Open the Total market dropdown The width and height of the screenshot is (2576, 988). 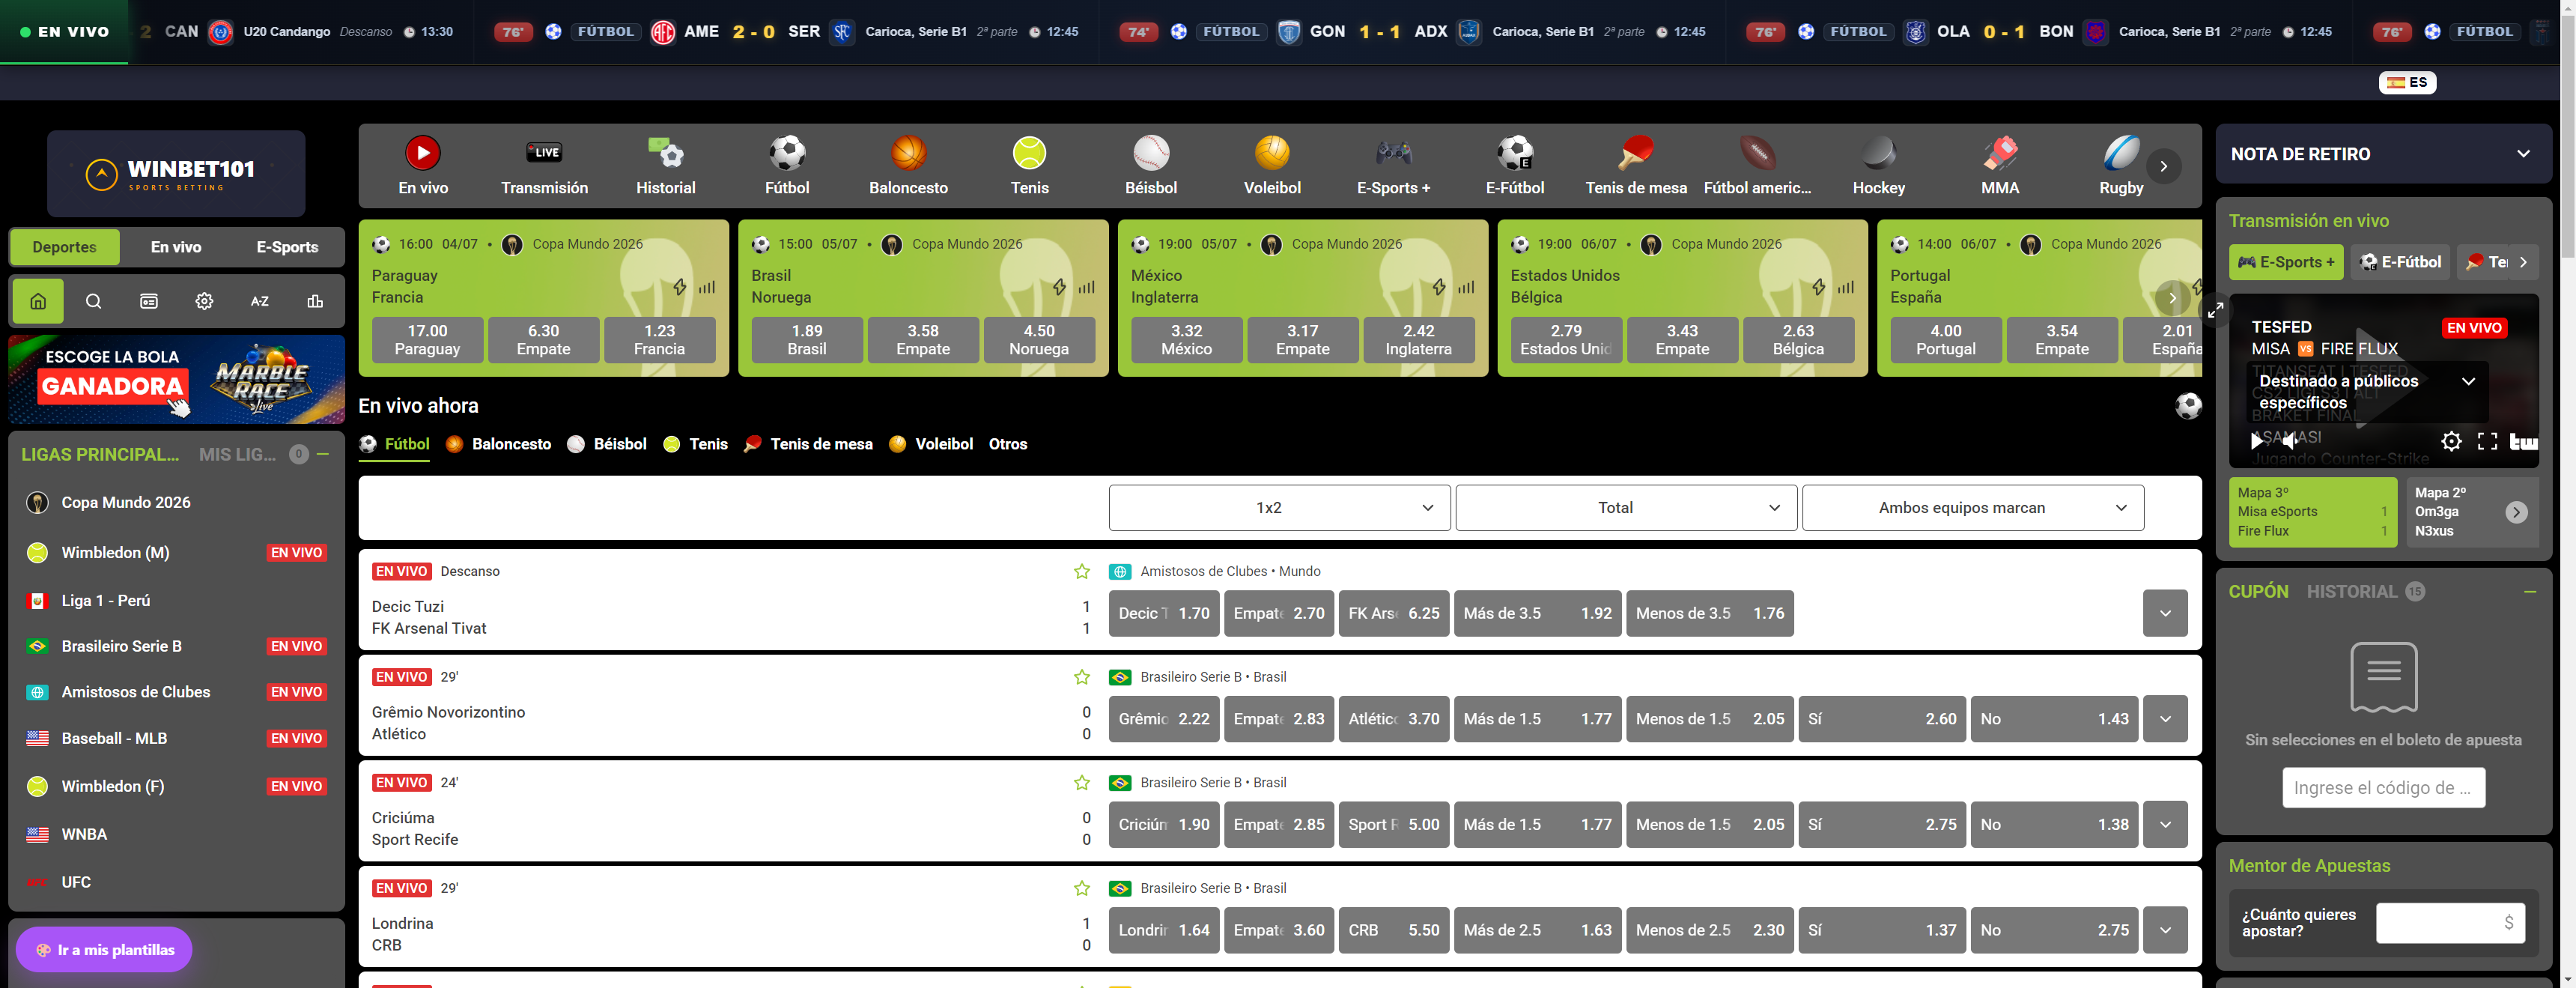coord(1626,508)
